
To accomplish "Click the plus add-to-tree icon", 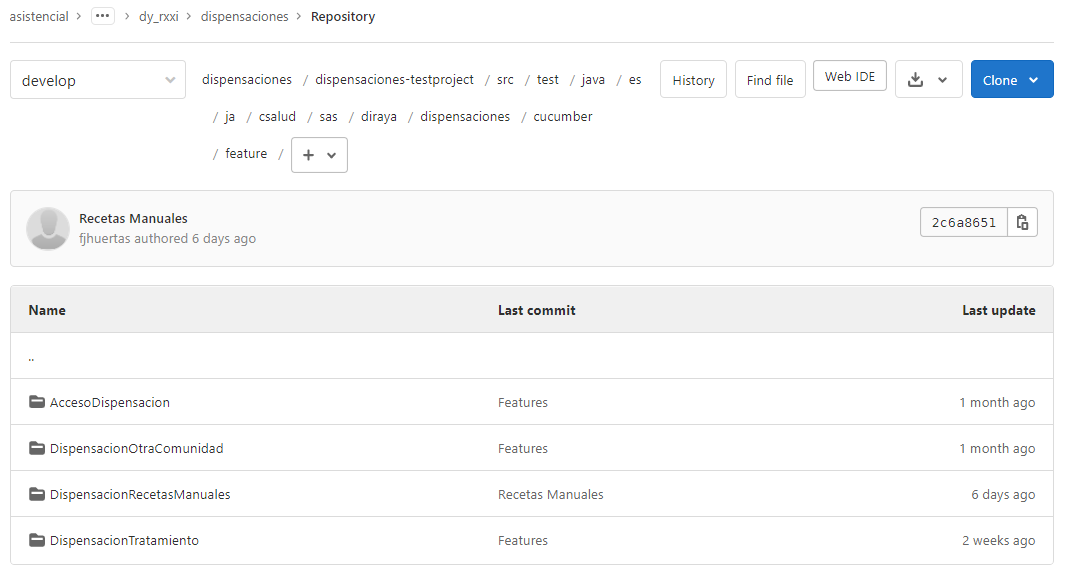I will pos(309,155).
